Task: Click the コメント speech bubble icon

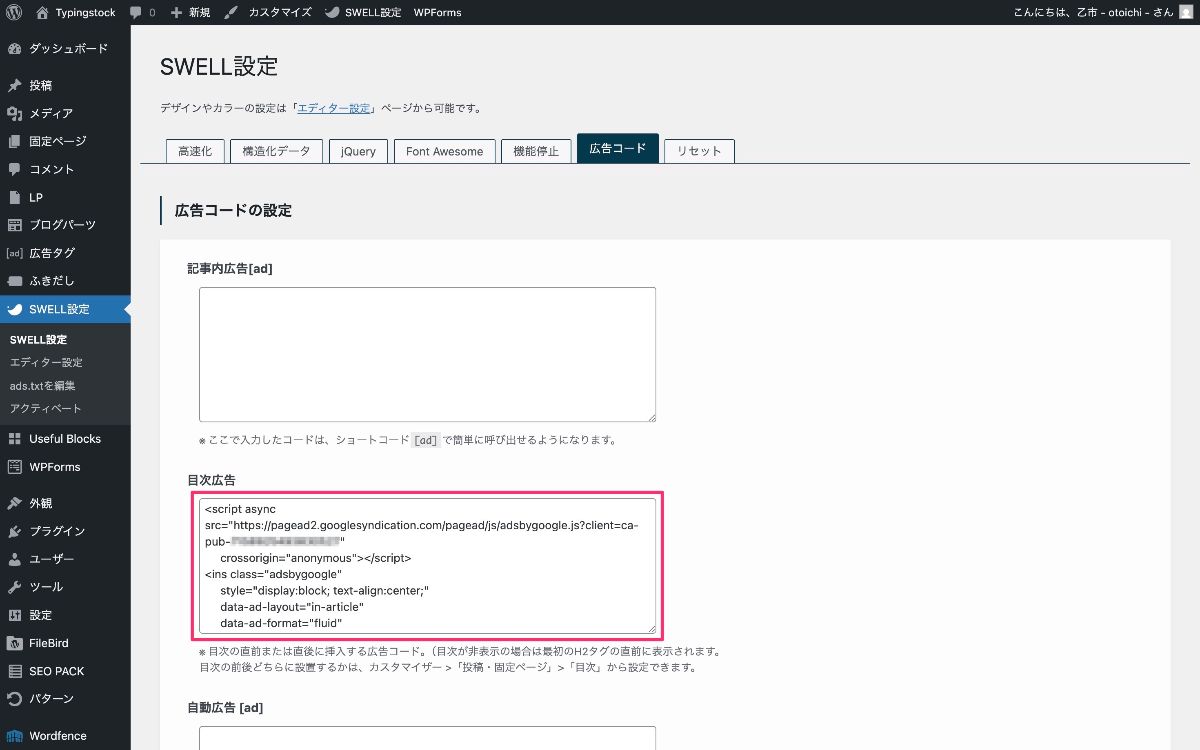Action: point(14,169)
